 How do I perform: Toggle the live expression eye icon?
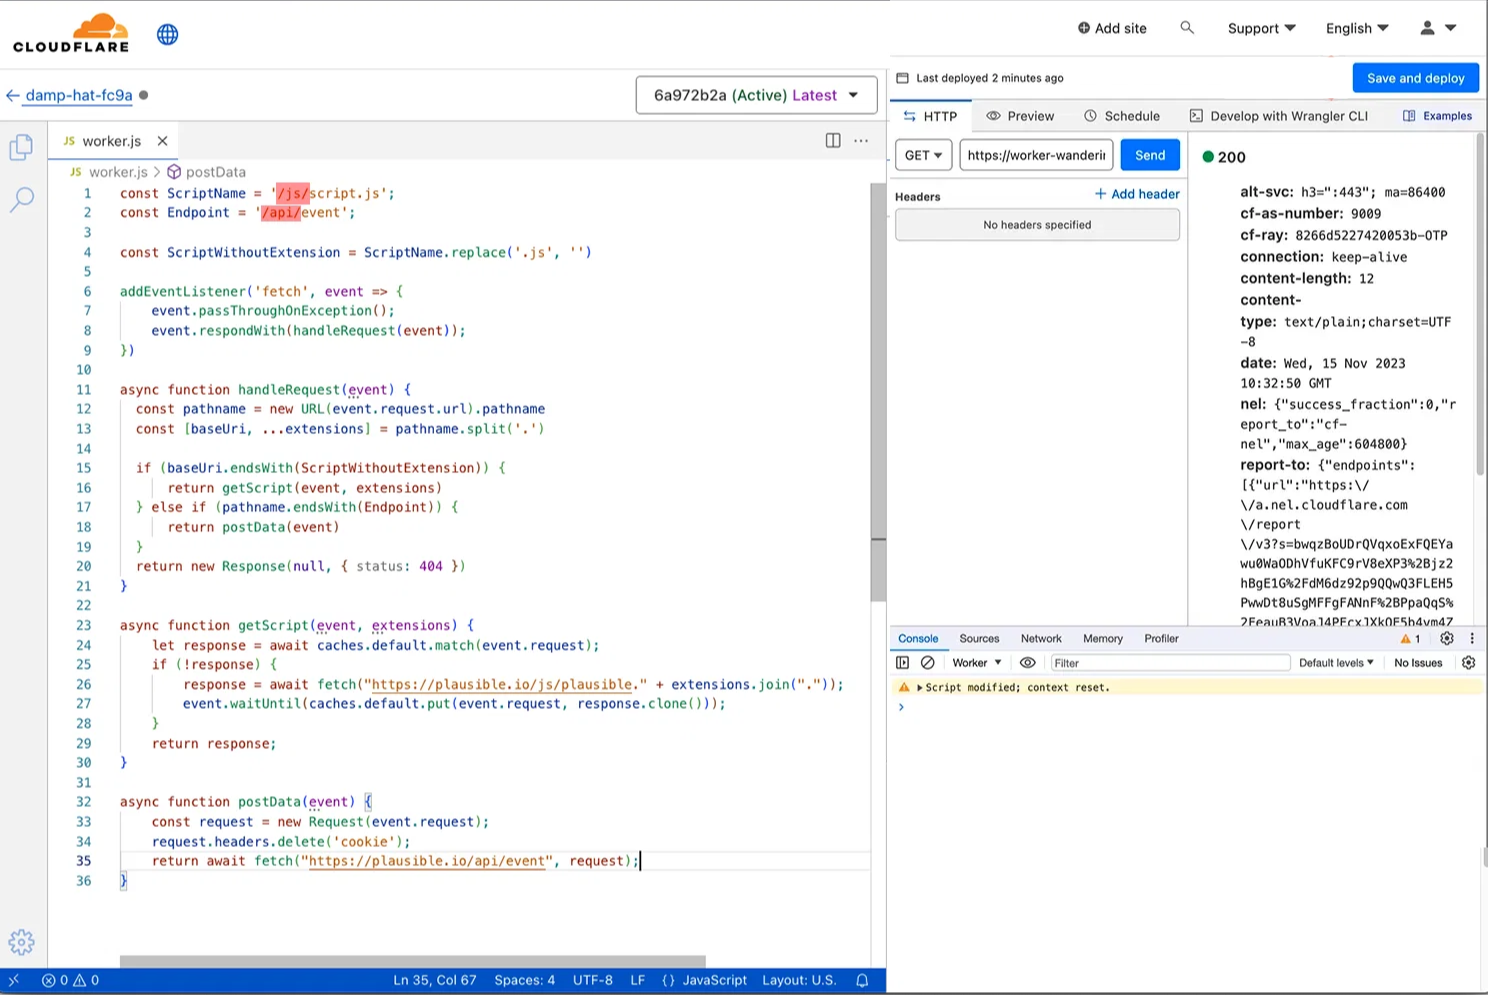(1027, 663)
